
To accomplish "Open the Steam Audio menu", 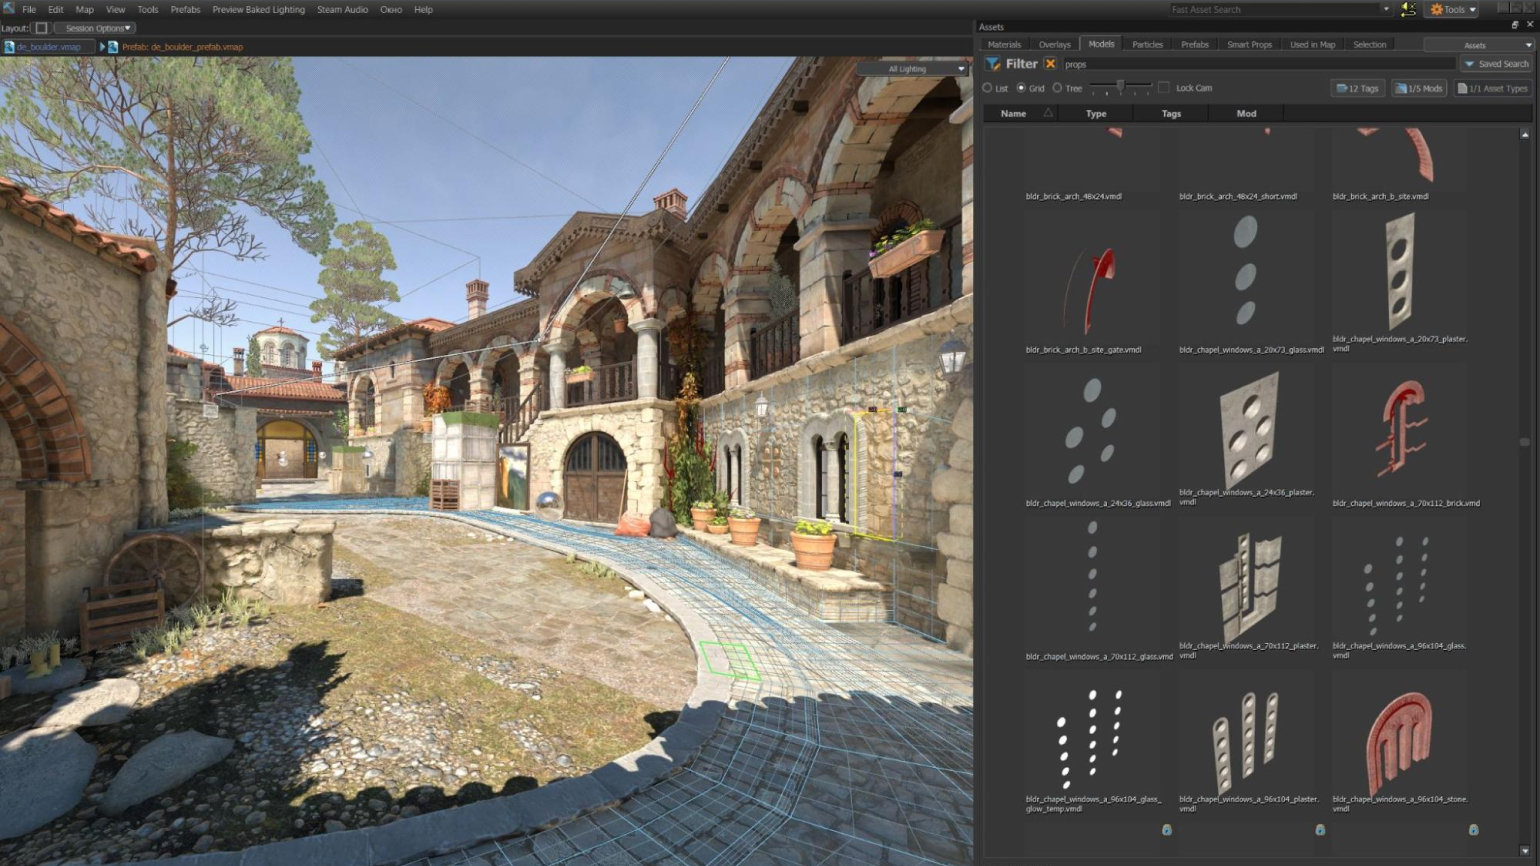I will tap(342, 9).
